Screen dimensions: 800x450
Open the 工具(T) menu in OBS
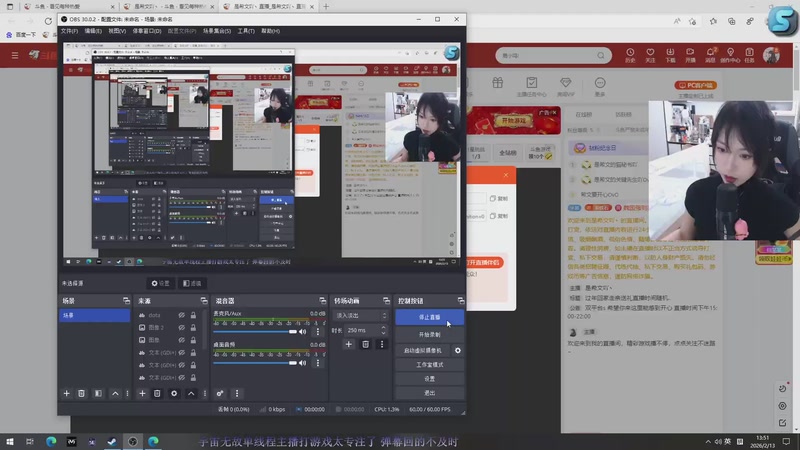246,31
